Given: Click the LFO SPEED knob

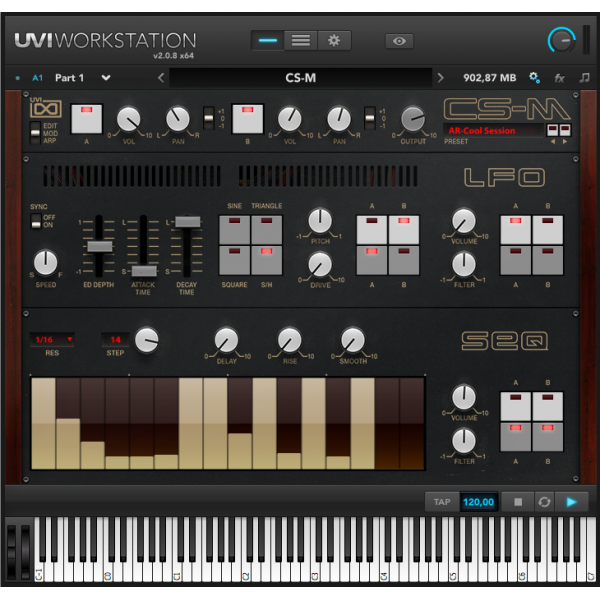Looking at the screenshot, I should click(46, 262).
